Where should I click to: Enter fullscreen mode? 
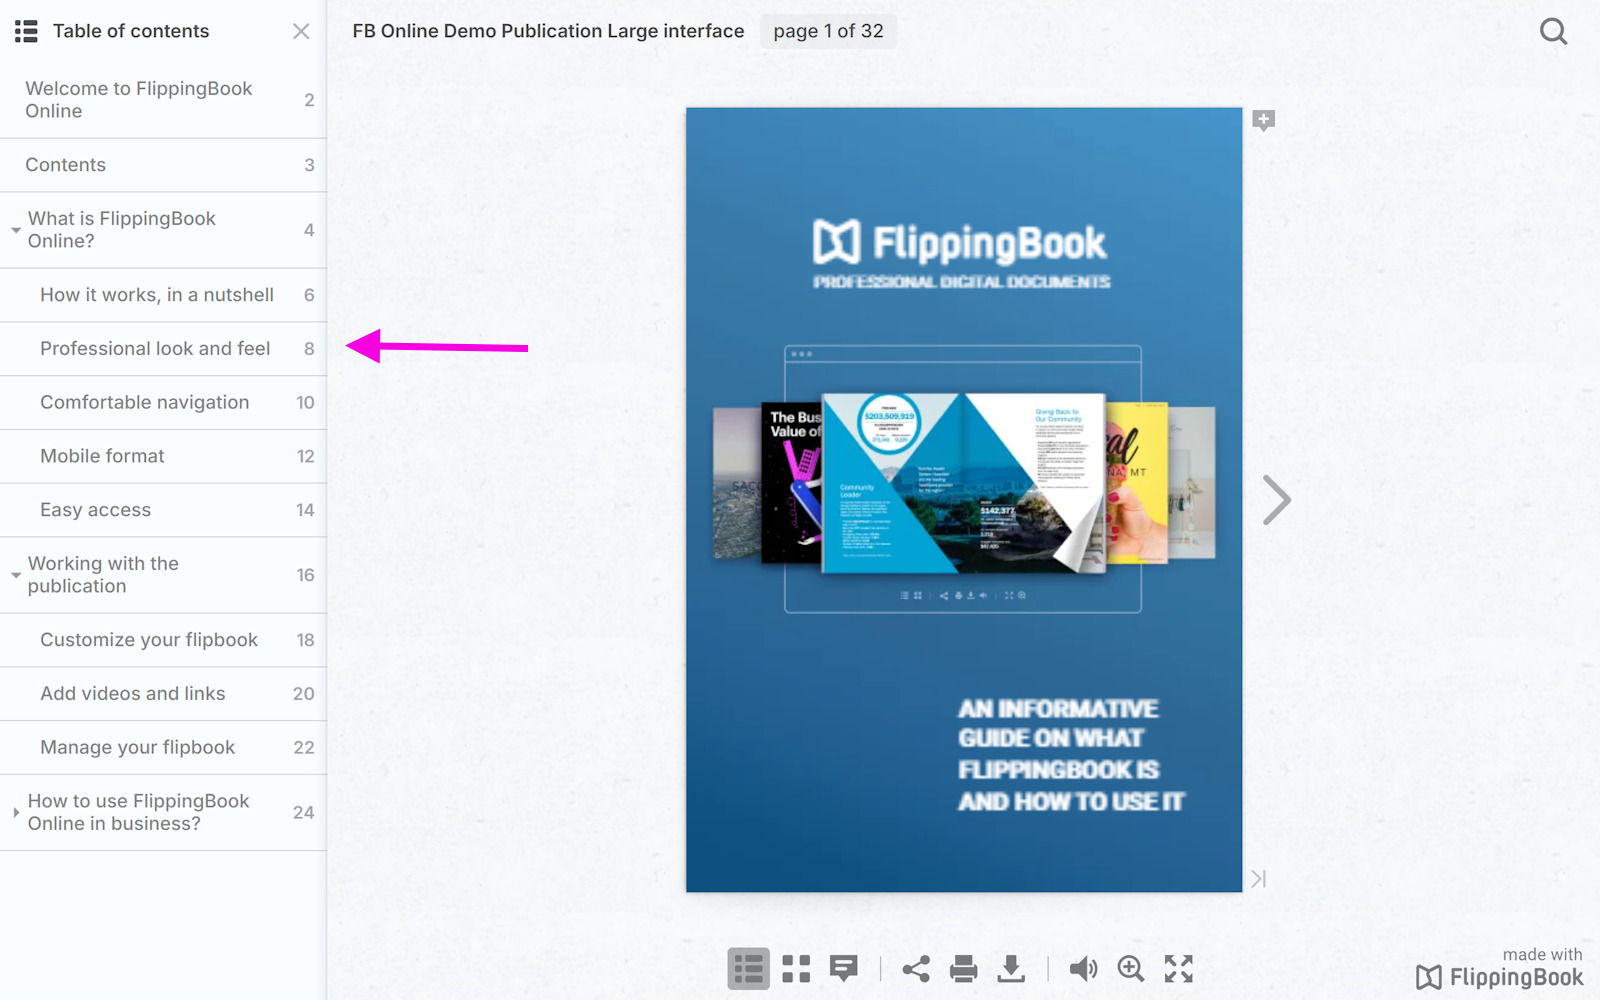[1179, 968]
